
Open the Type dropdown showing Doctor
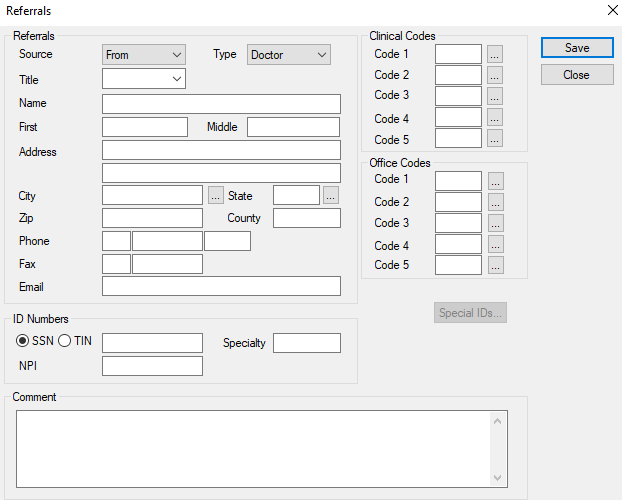tap(288, 55)
